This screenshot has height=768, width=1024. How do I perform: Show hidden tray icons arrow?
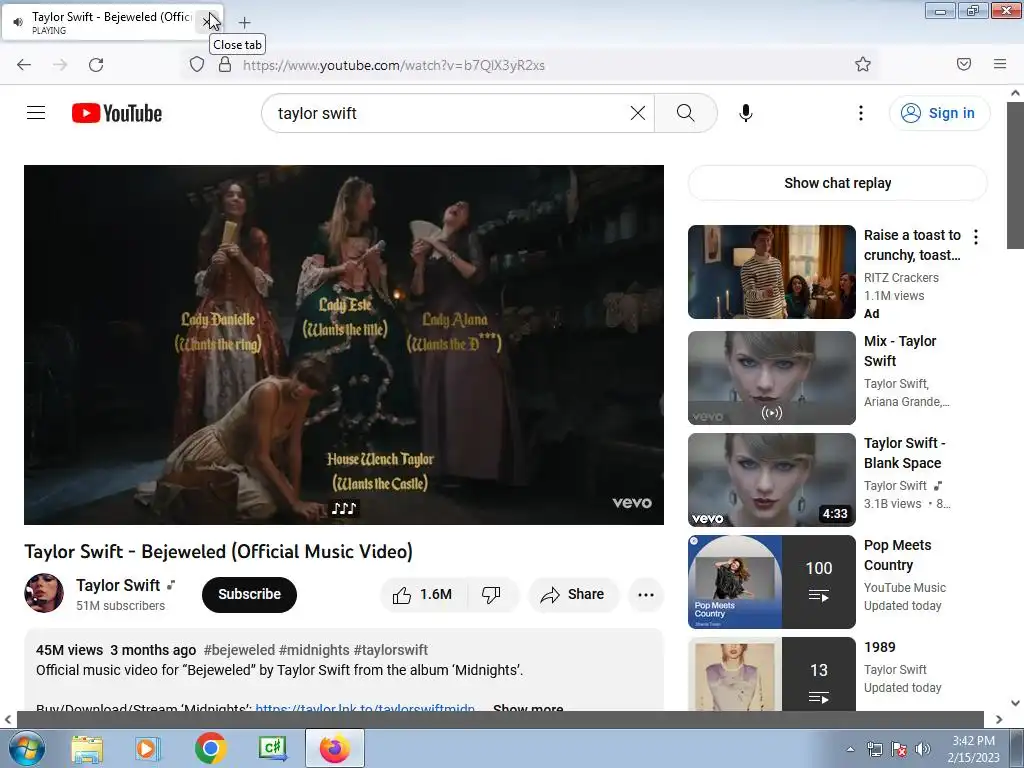pyautogui.click(x=850, y=749)
